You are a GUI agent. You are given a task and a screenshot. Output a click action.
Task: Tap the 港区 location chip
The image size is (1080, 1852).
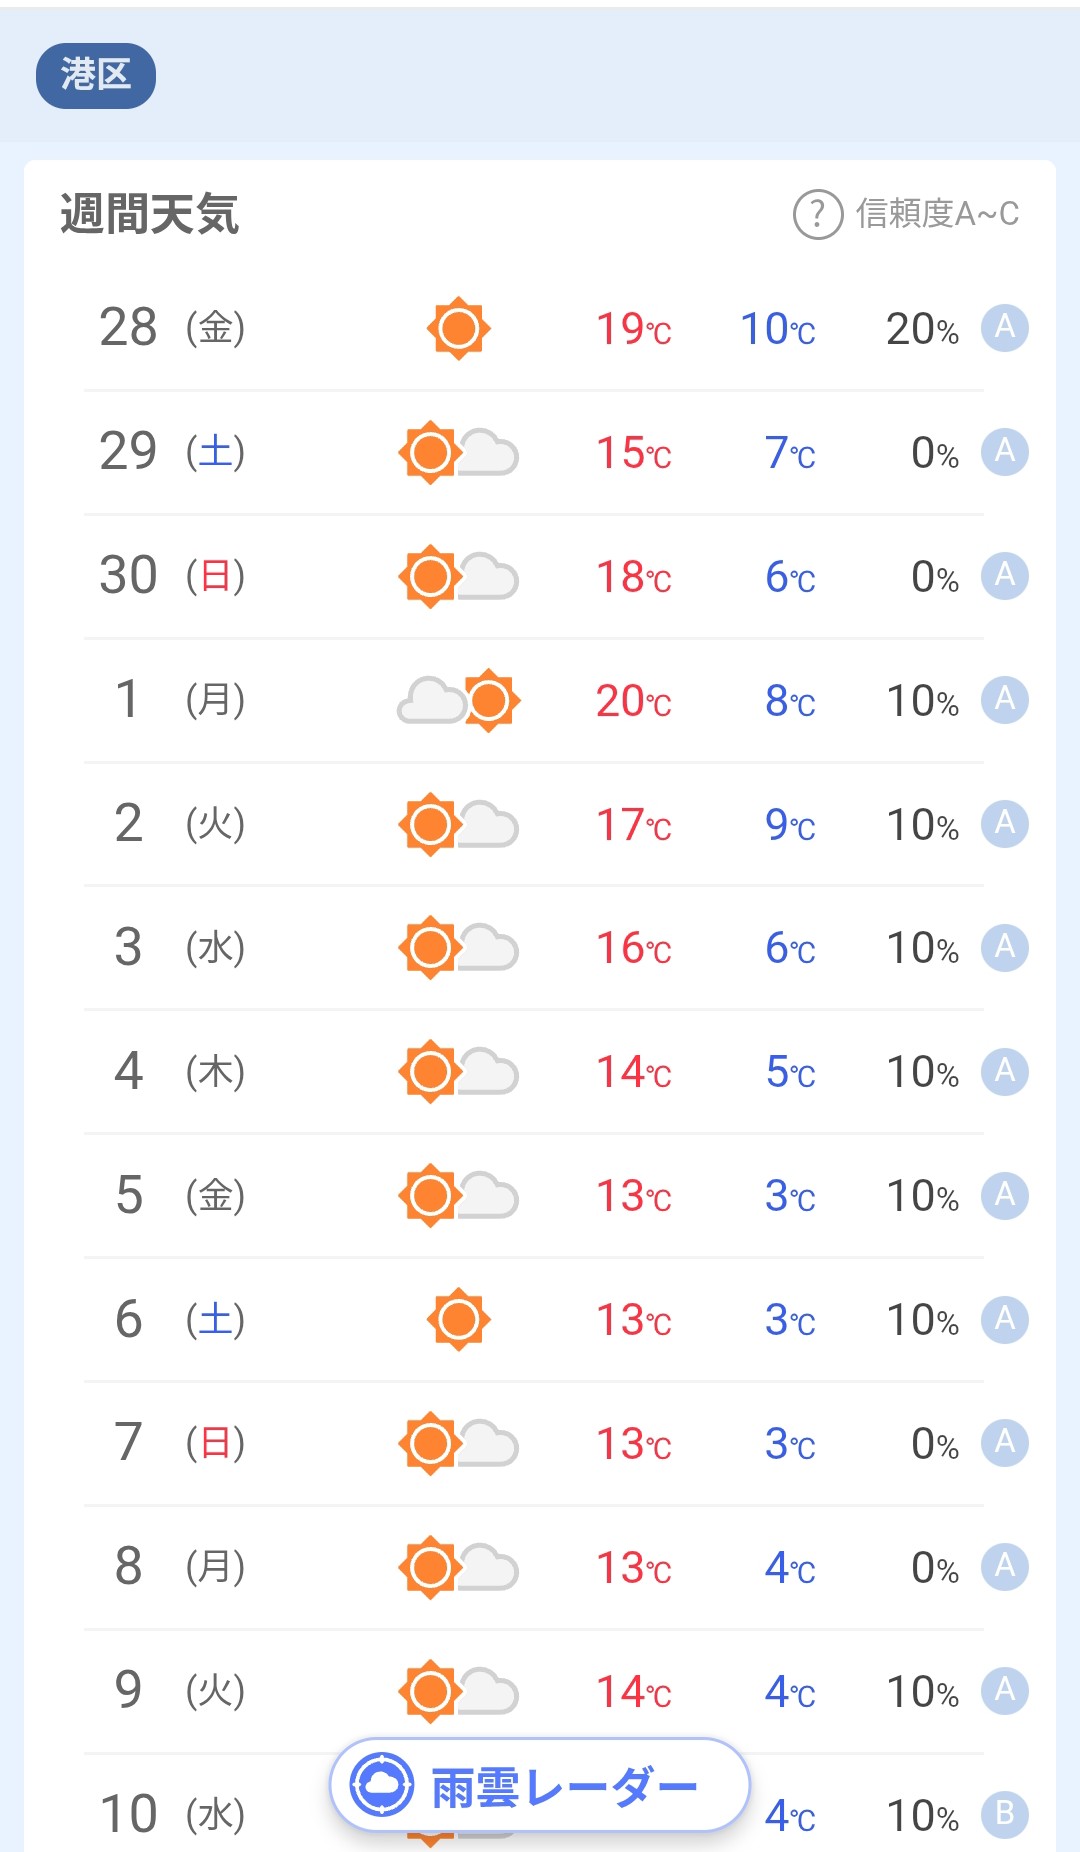(96, 75)
